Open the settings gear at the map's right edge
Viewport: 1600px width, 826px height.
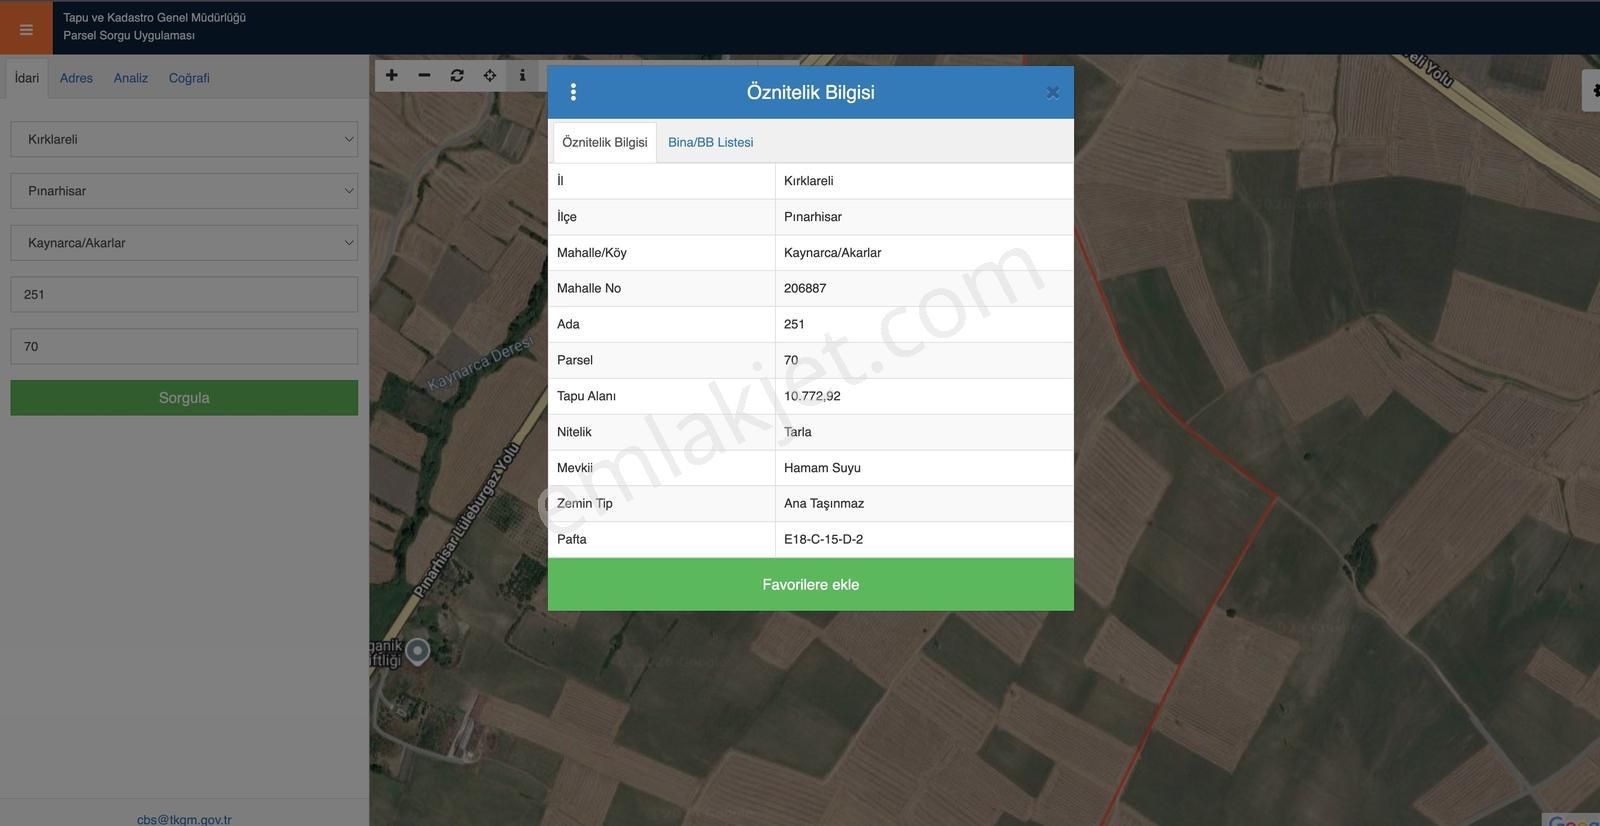pyautogui.click(x=1592, y=91)
